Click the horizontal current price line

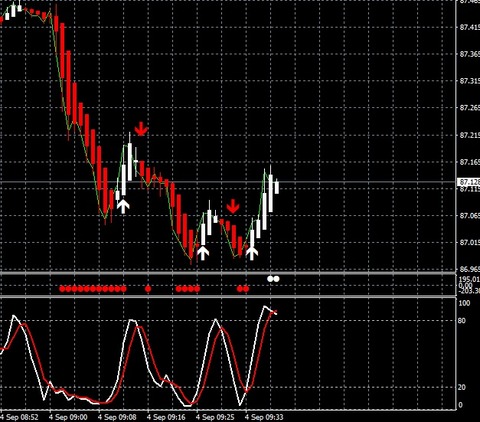tap(228, 182)
